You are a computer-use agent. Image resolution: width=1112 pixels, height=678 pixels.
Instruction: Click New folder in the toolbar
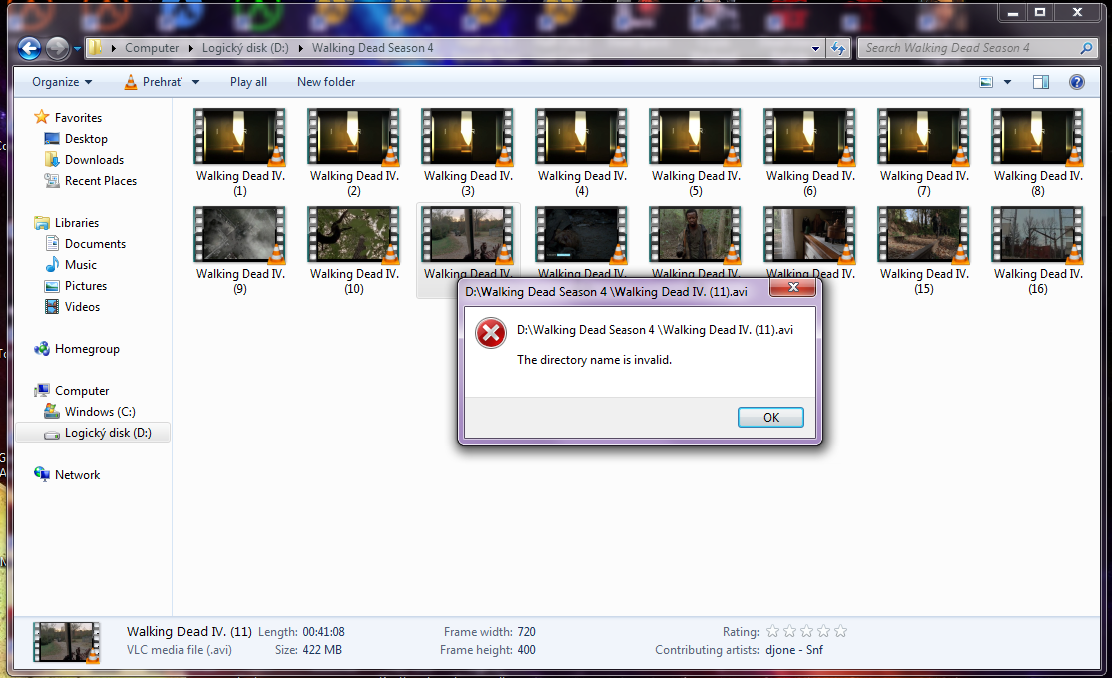(326, 82)
